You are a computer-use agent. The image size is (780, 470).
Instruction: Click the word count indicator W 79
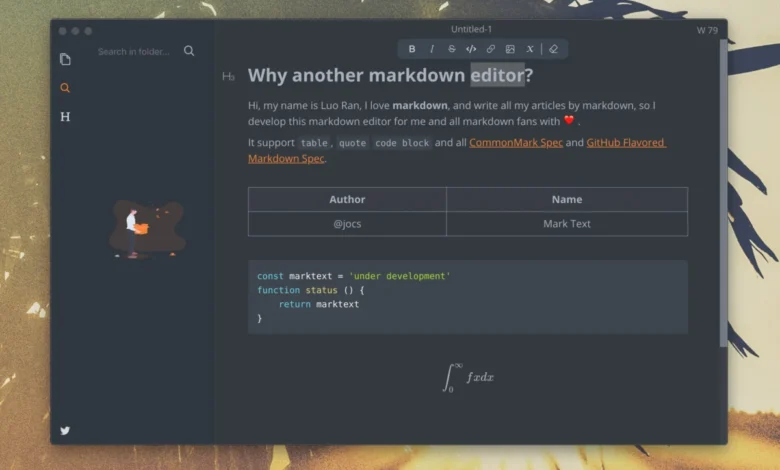tap(707, 30)
